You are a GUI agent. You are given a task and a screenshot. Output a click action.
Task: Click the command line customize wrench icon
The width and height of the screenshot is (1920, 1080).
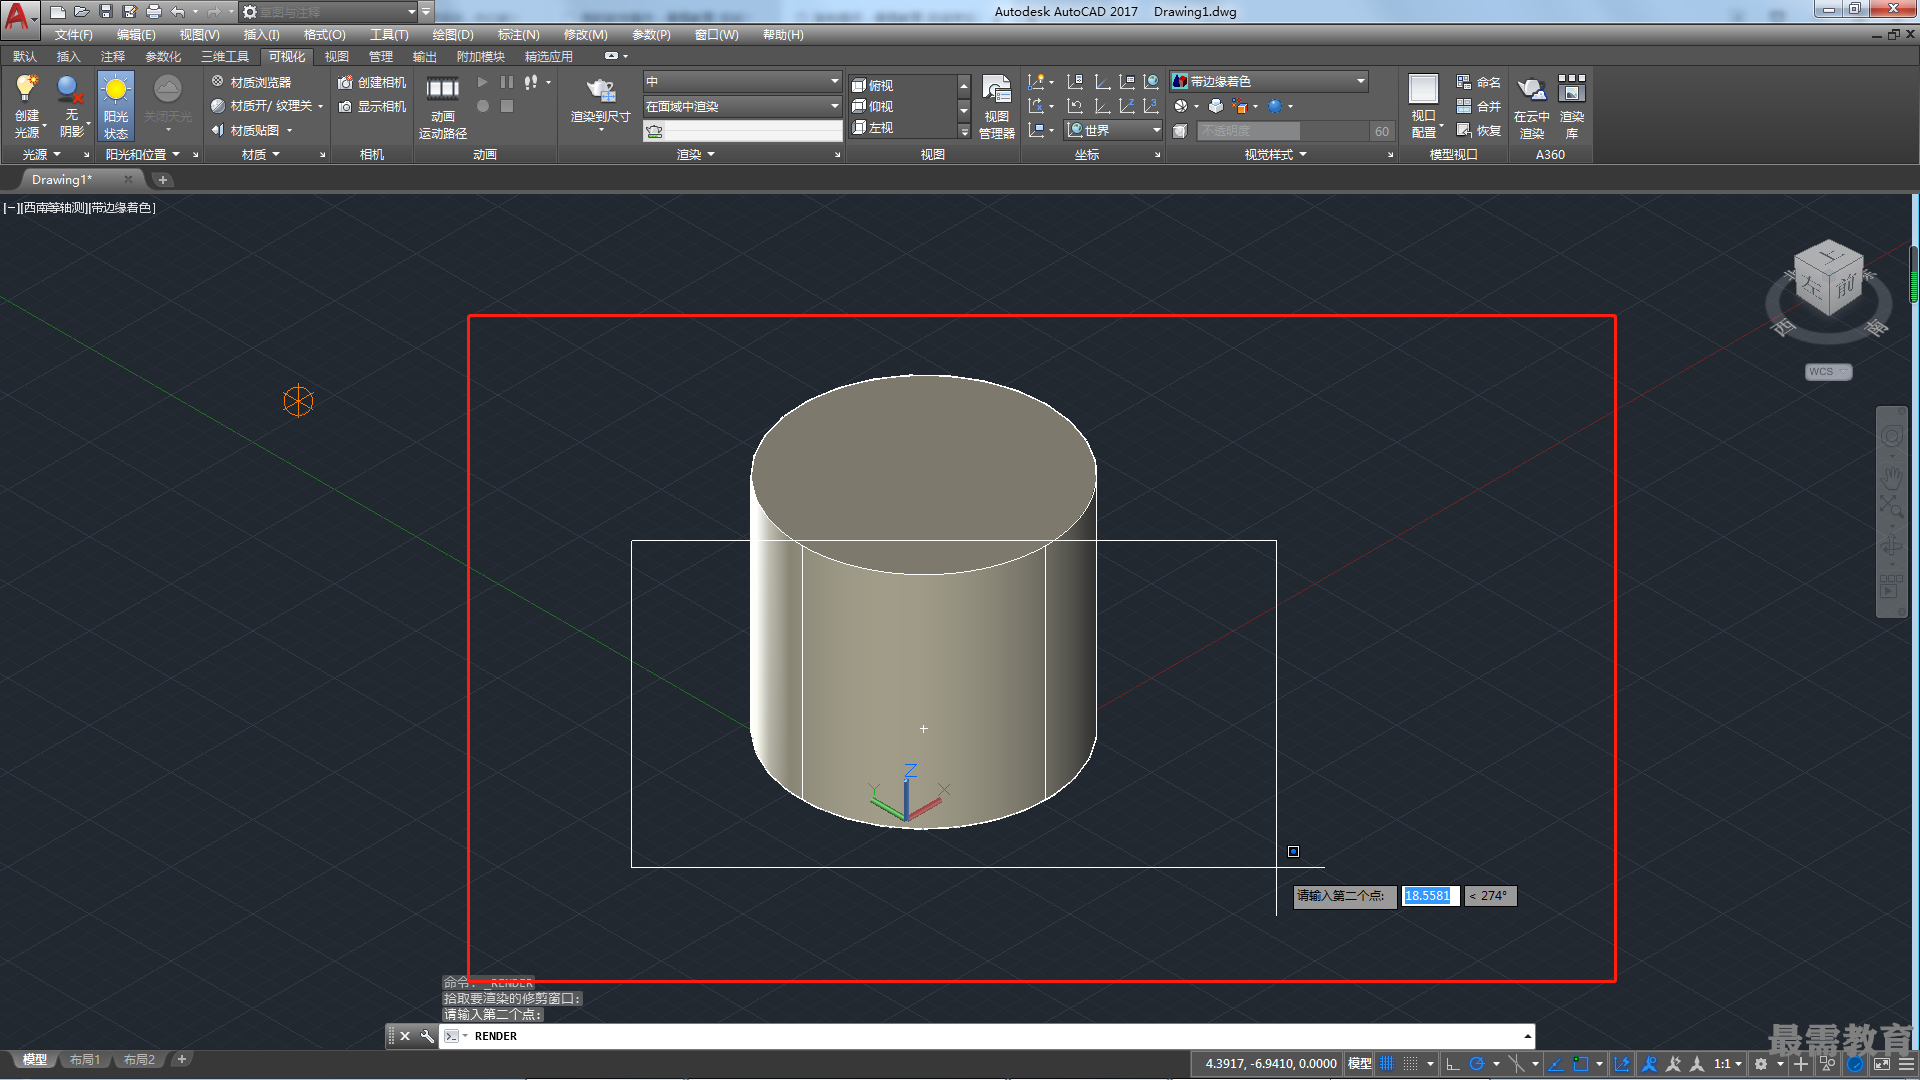pyautogui.click(x=427, y=1036)
